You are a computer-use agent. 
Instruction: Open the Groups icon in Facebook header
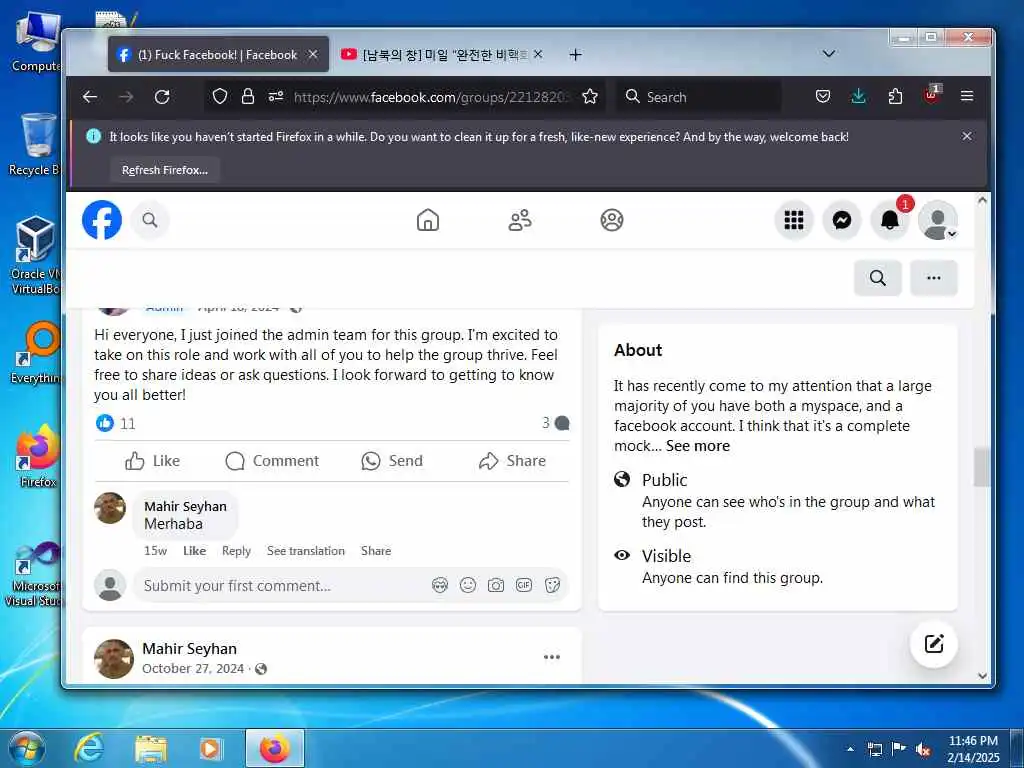(x=612, y=220)
